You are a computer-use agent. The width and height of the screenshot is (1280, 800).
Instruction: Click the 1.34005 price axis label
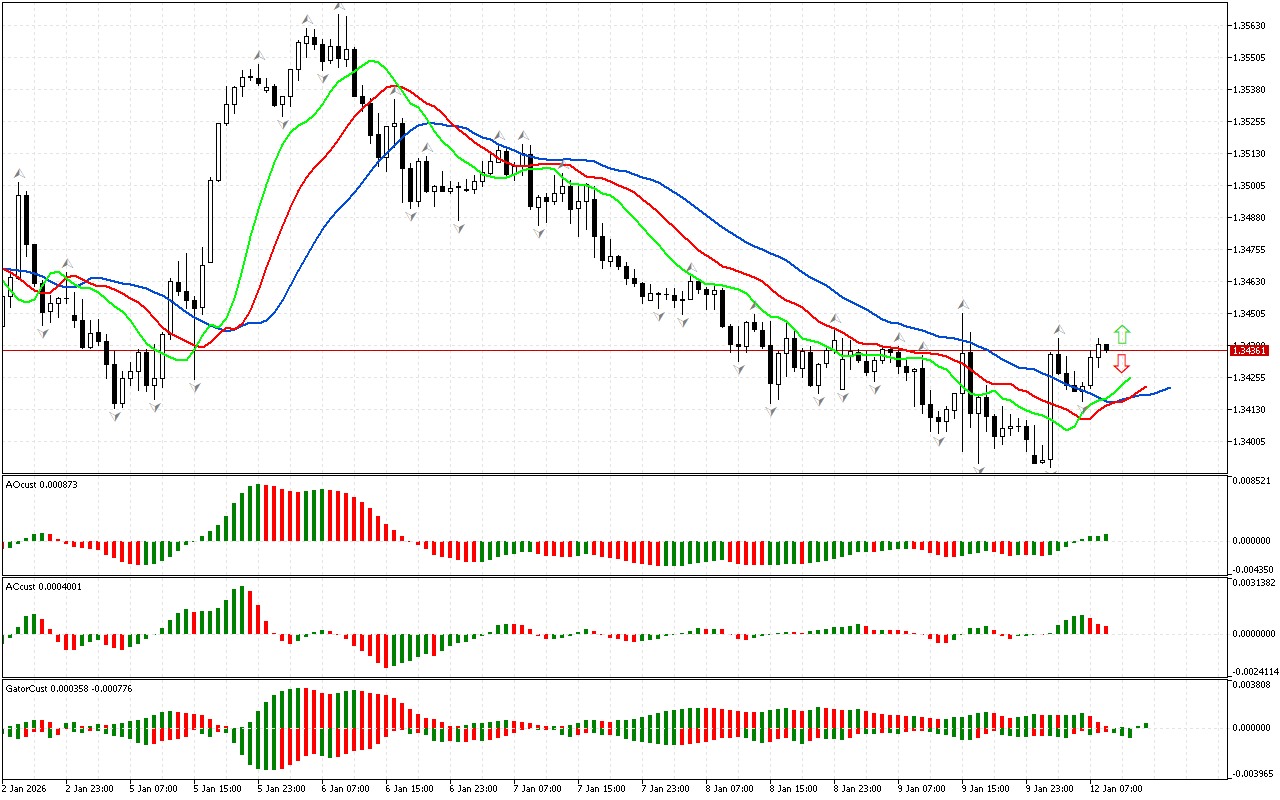tap(1250, 442)
